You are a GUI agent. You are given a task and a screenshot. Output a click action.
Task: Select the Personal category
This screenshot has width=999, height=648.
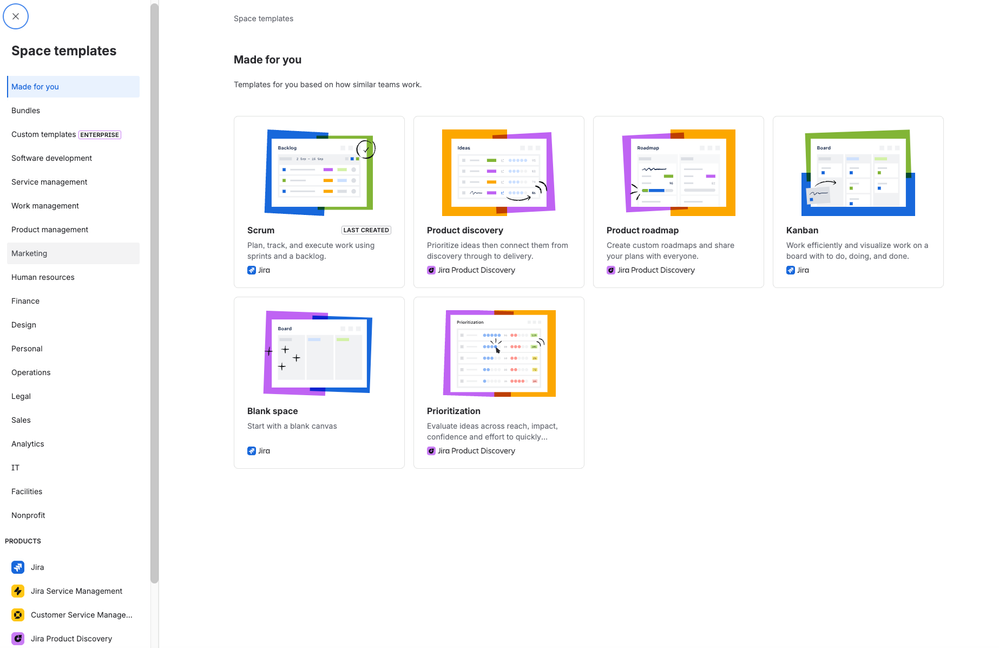[x=73, y=349]
